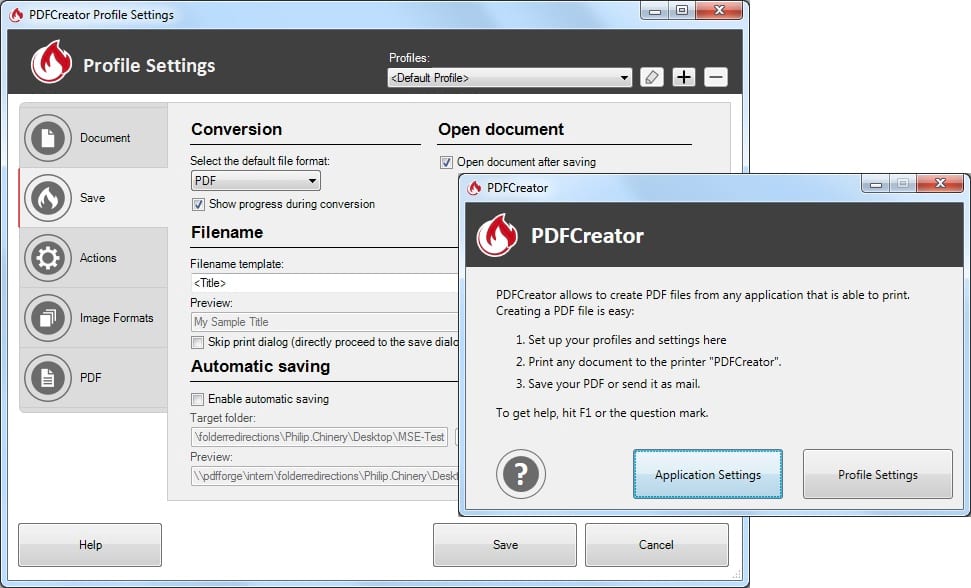Maximize the Profile Settings window

682,10
